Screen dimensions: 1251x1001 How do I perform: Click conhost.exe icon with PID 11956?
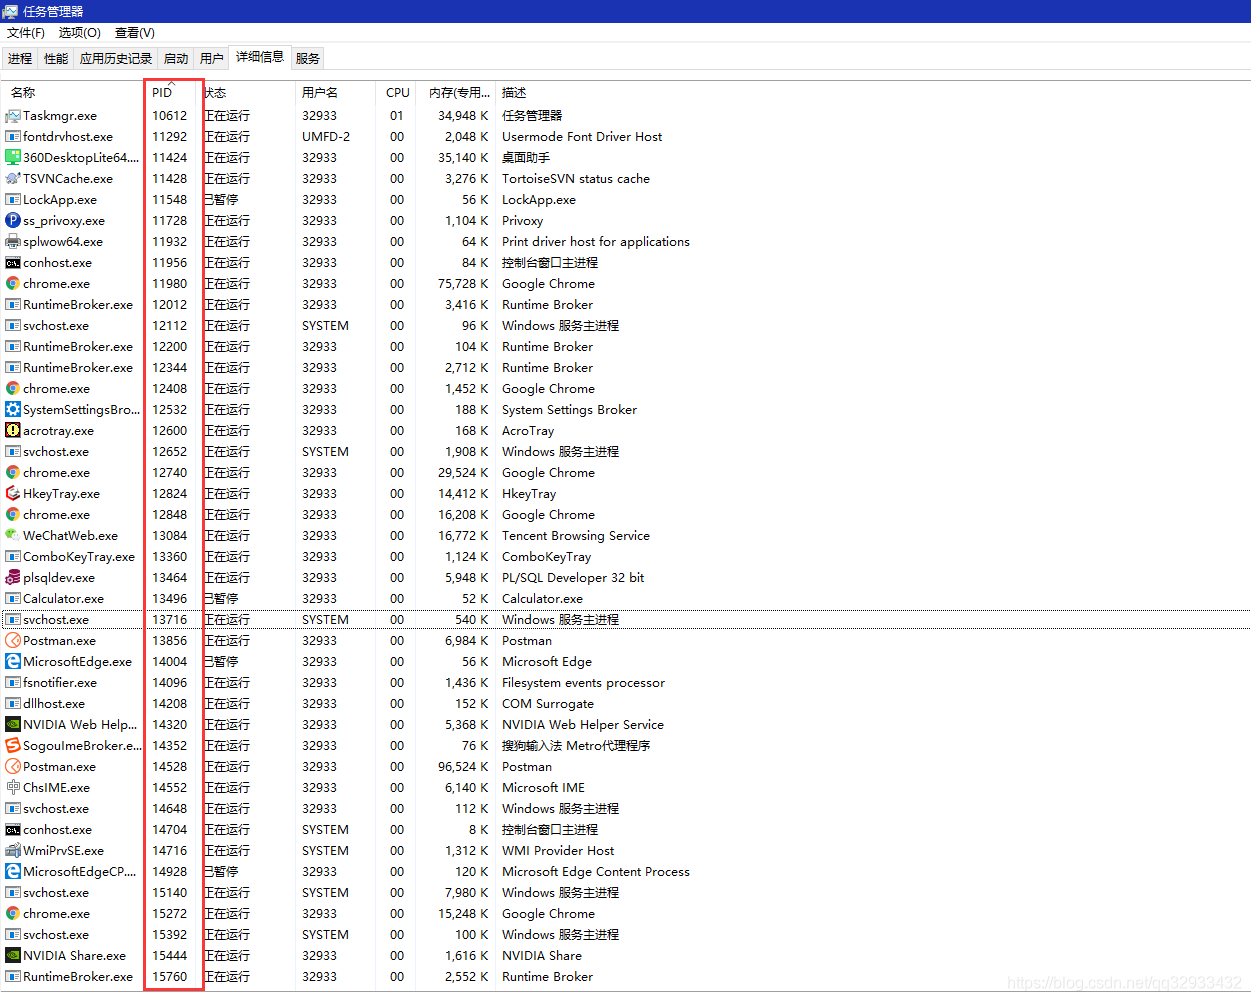click(13, 263)
